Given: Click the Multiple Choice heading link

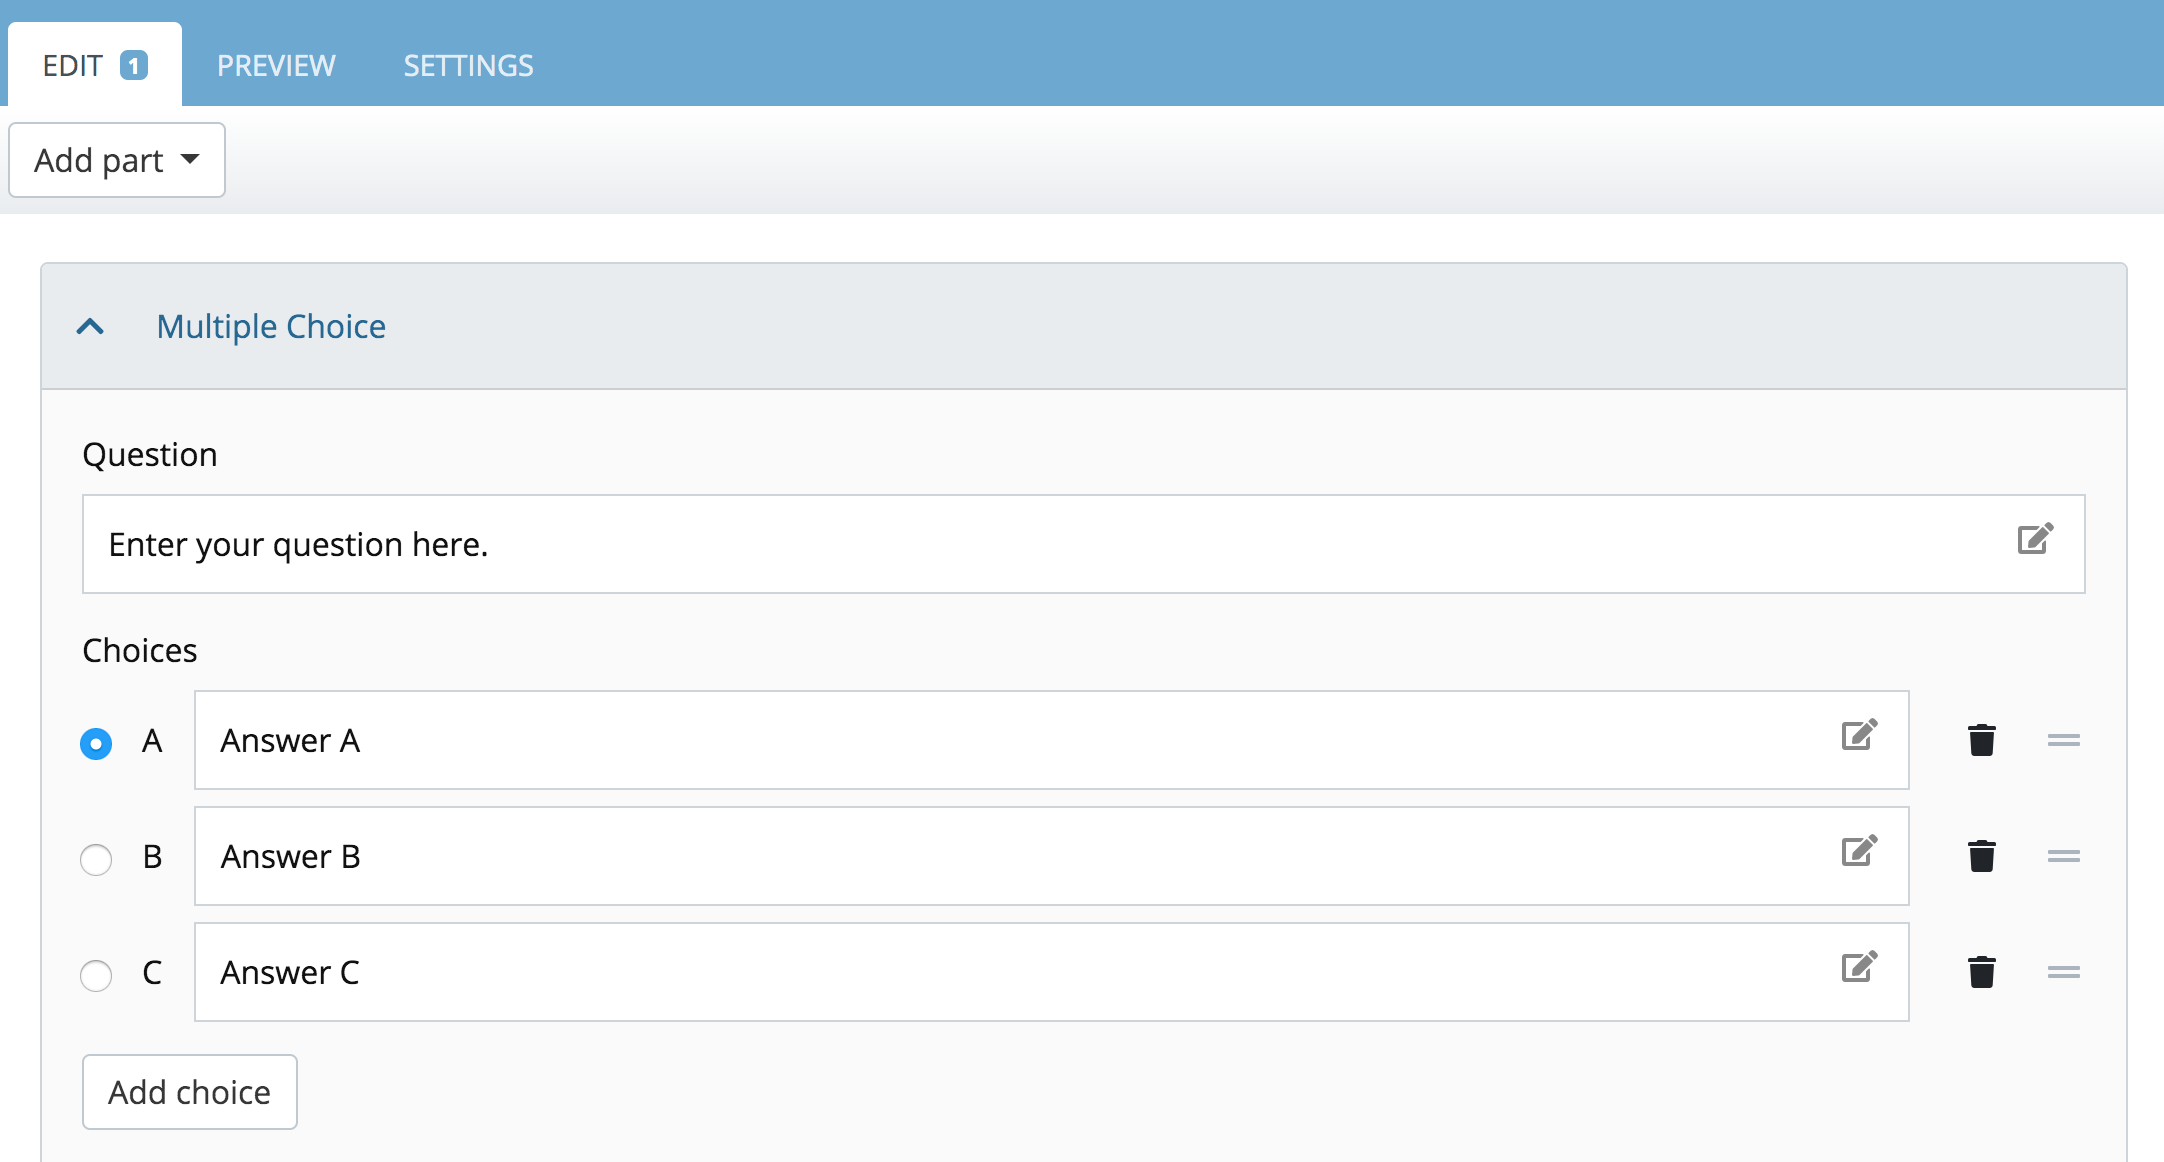Looking at the screenshot, I should pos(271,327).
